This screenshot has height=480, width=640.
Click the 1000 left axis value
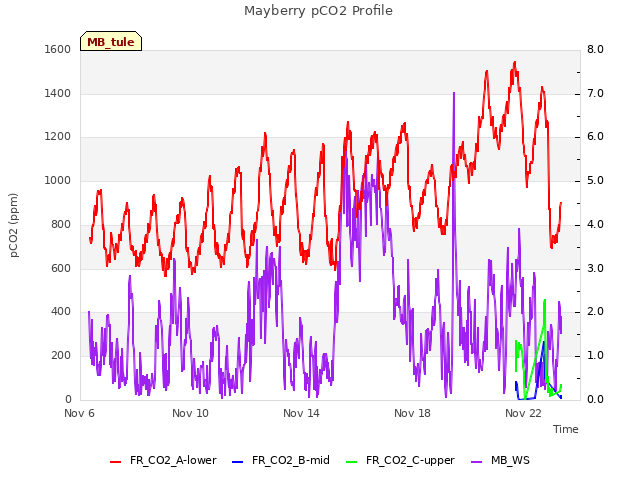(58, 180)
